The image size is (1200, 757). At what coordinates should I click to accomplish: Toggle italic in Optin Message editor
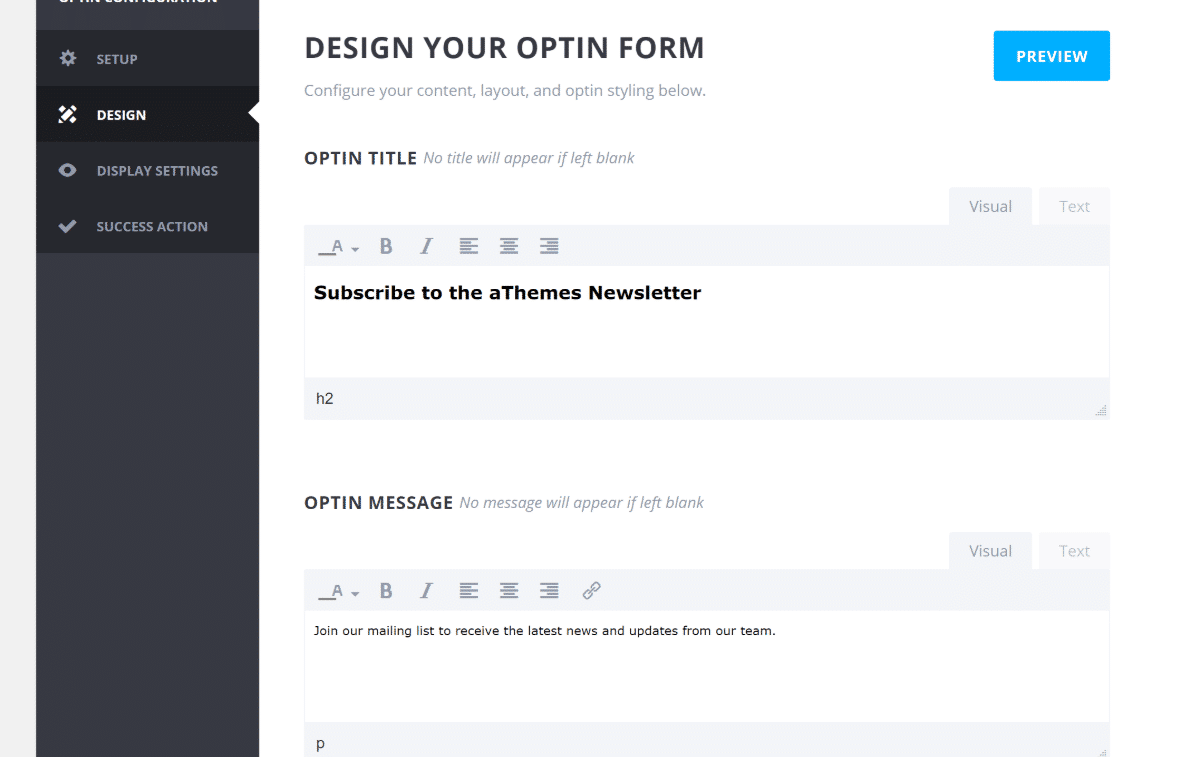pos(426,591)
